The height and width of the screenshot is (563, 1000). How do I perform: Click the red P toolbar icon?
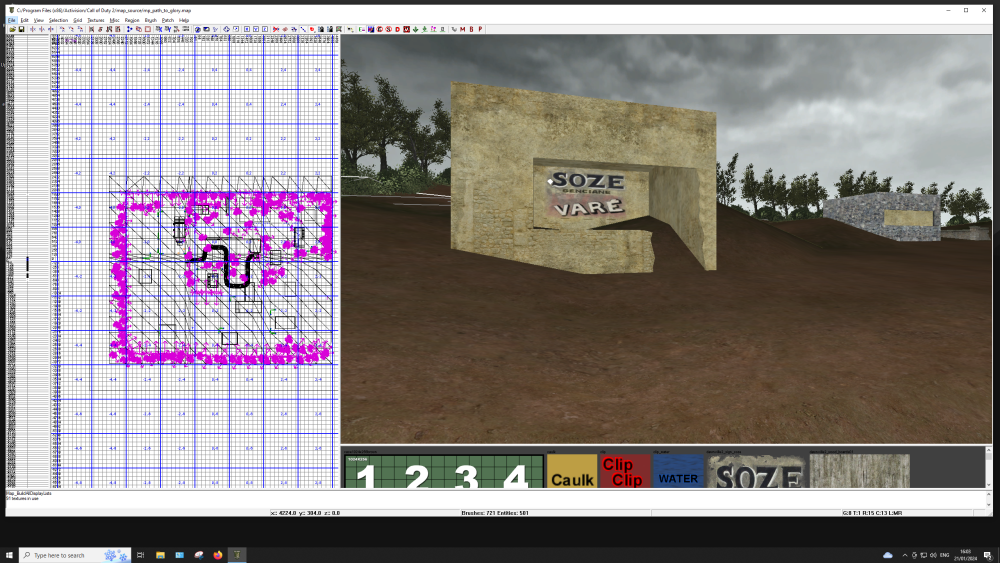[x=480, y=29]
